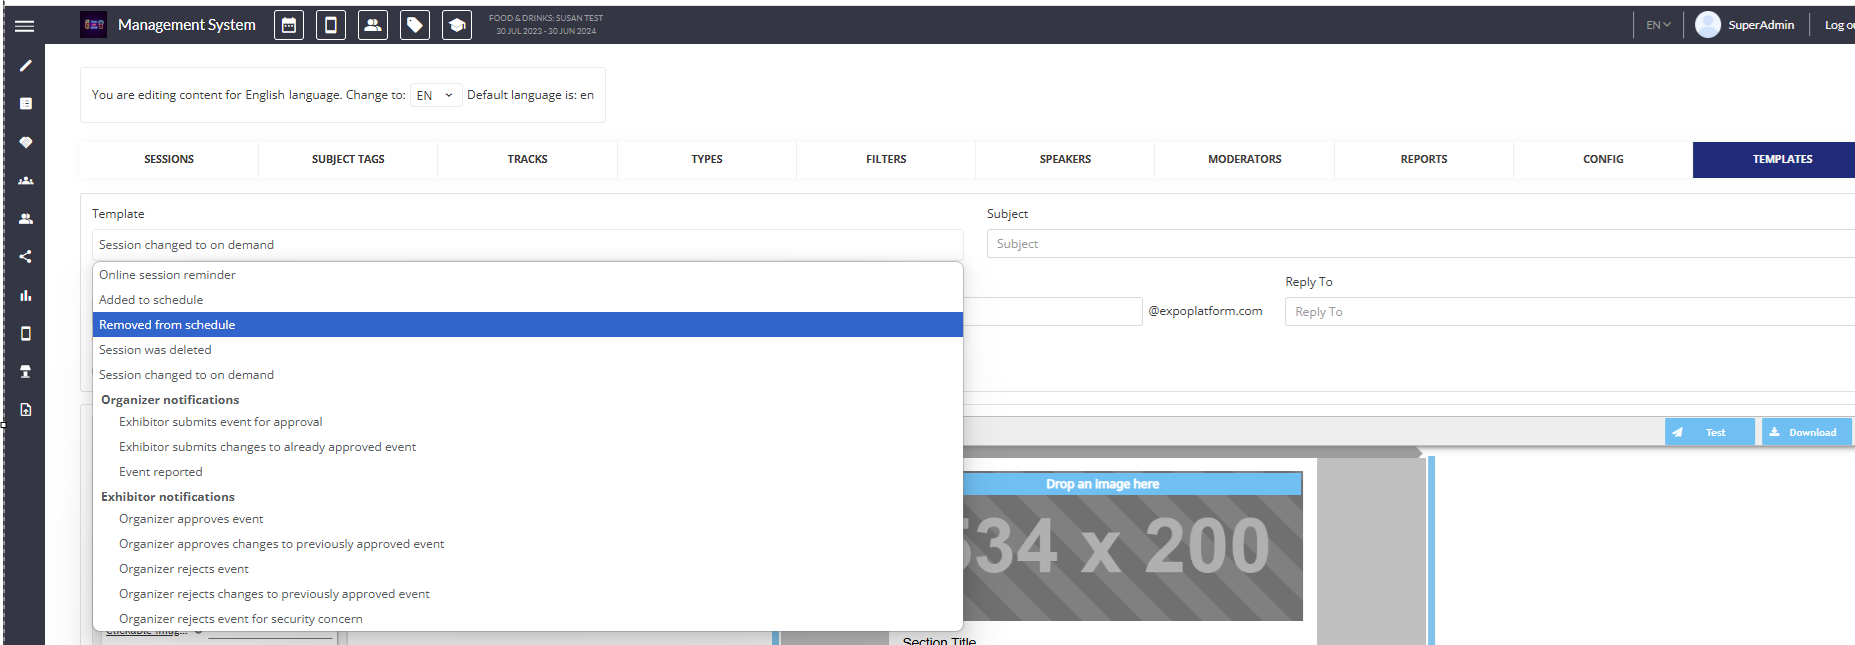Screen dimensions: 1855x645
Task: Change content language EN dropdown
Action: [x=435, y=95]
